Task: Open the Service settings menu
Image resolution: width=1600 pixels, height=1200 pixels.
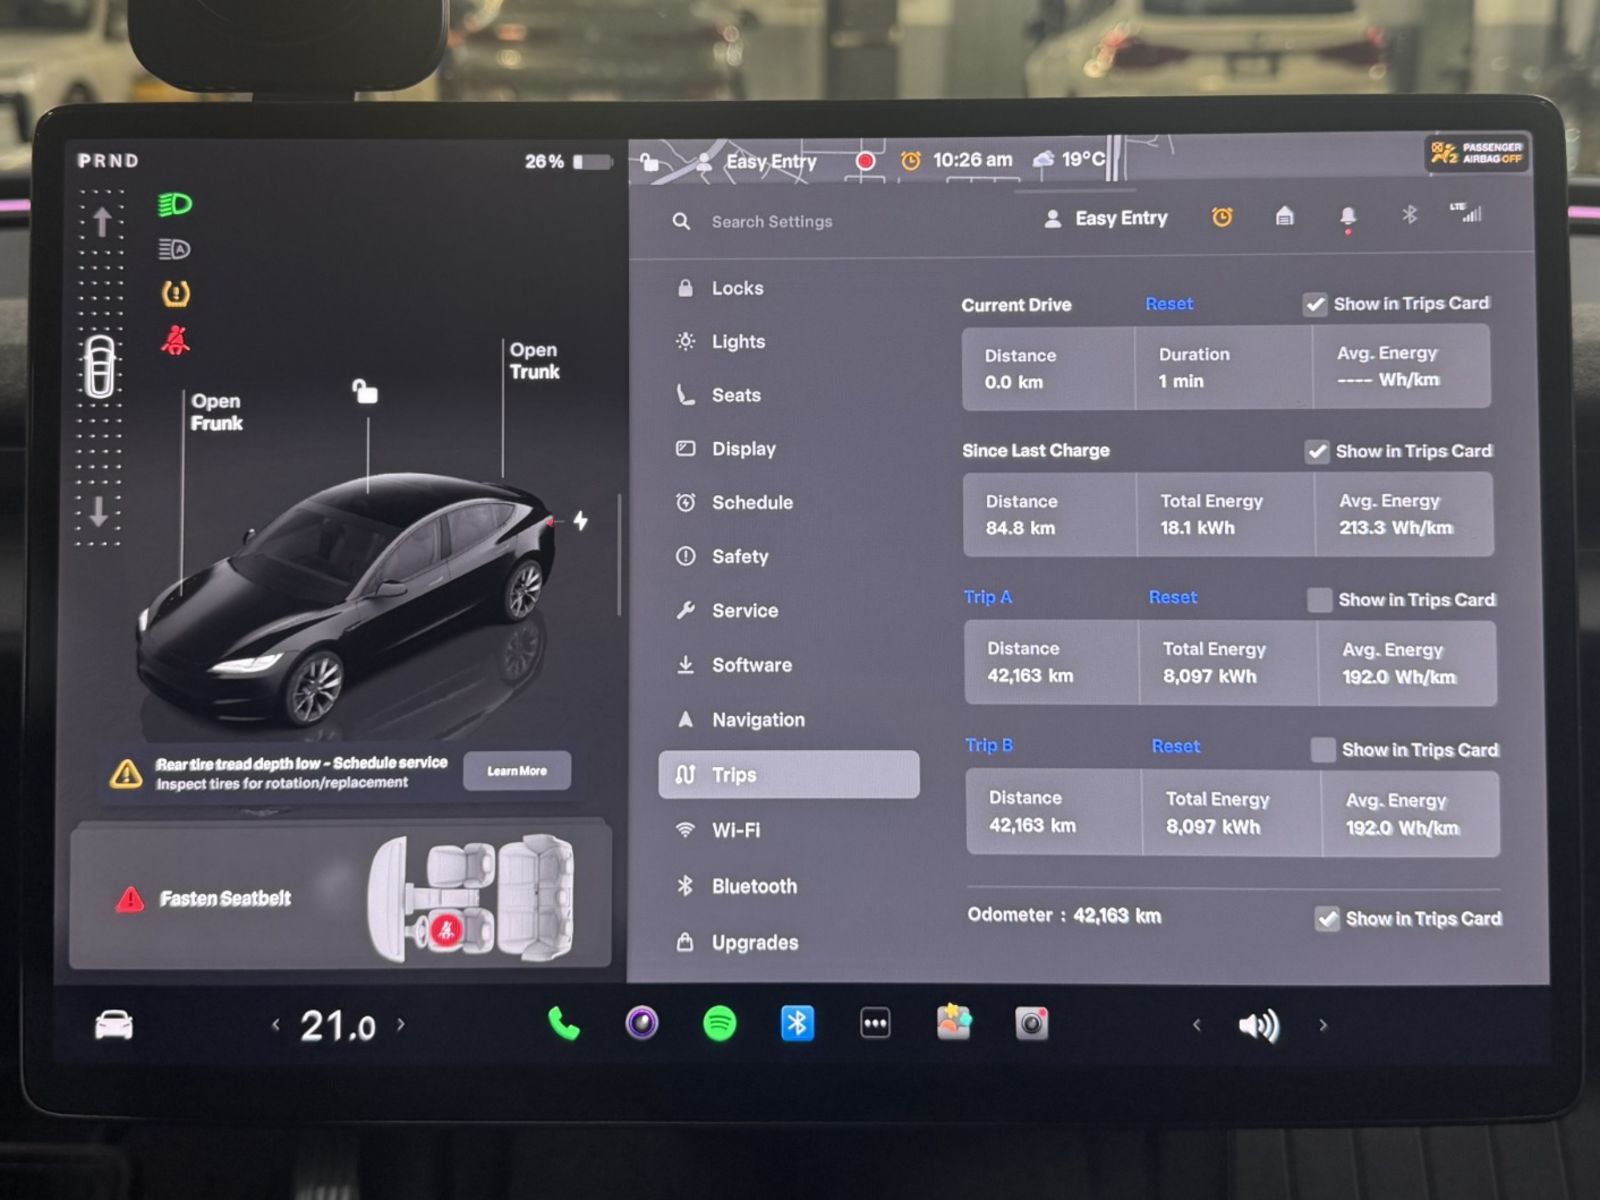Action: coord(790,611)
